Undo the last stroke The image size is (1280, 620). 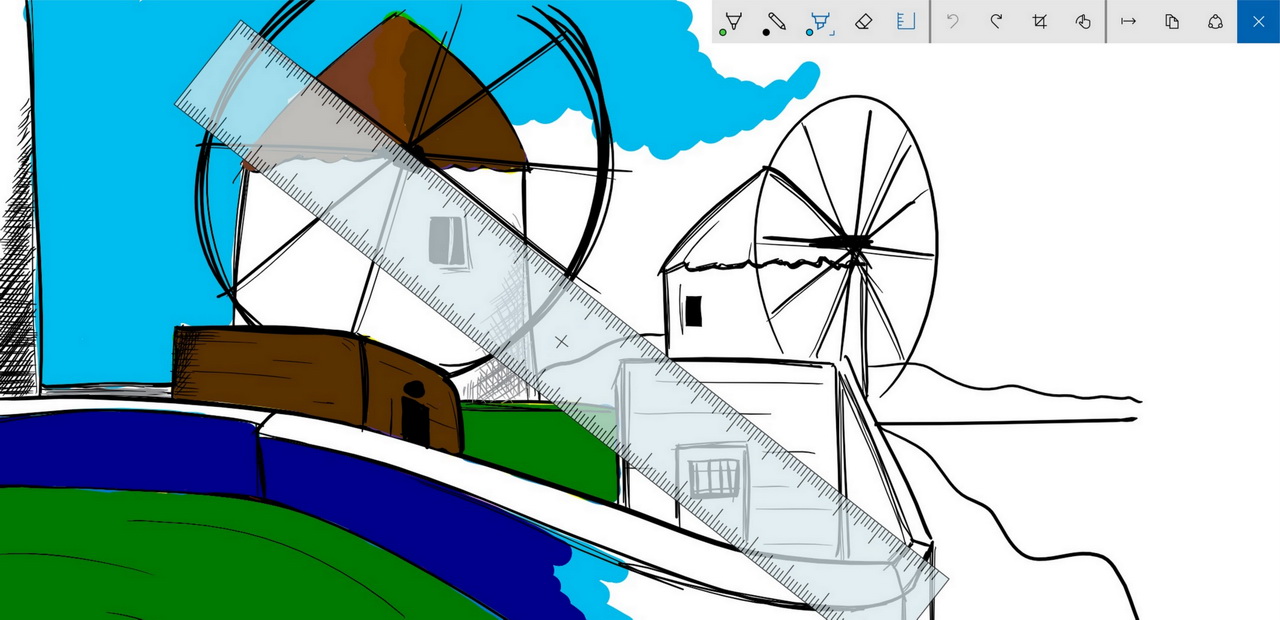tap(953, 21)
